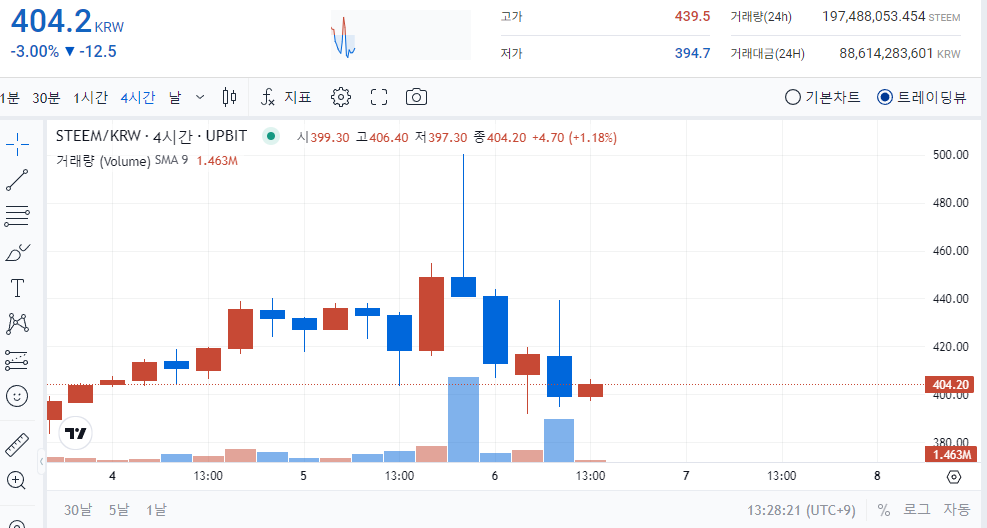Click the tallest blue volume bar
Image resolution: width=987 pixels, height=528 pixels.
pyautogui.click(x=463, y=420)
